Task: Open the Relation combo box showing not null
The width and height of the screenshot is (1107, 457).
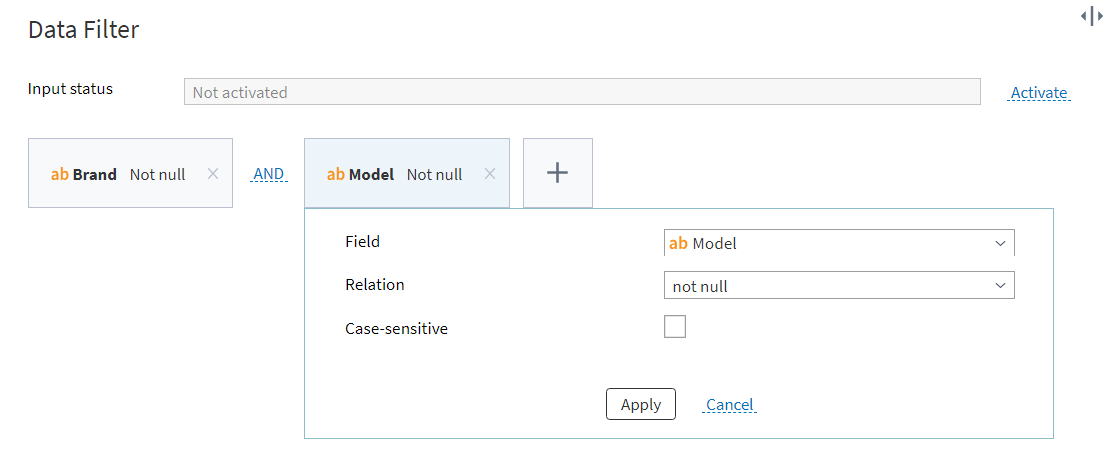Action: tap(839, 285)
